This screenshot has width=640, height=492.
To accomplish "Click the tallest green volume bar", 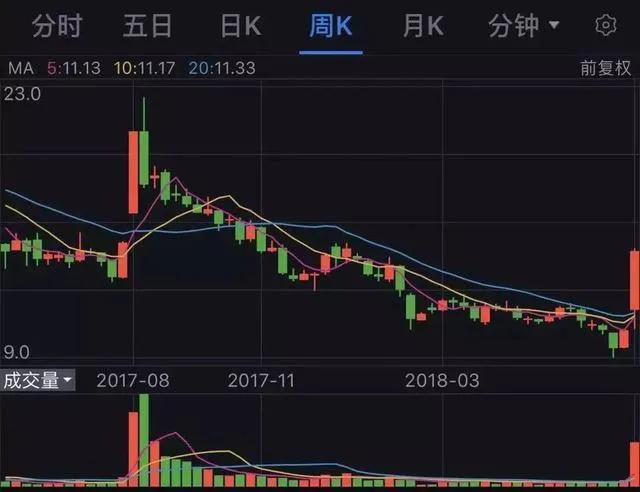I will 144,440.
